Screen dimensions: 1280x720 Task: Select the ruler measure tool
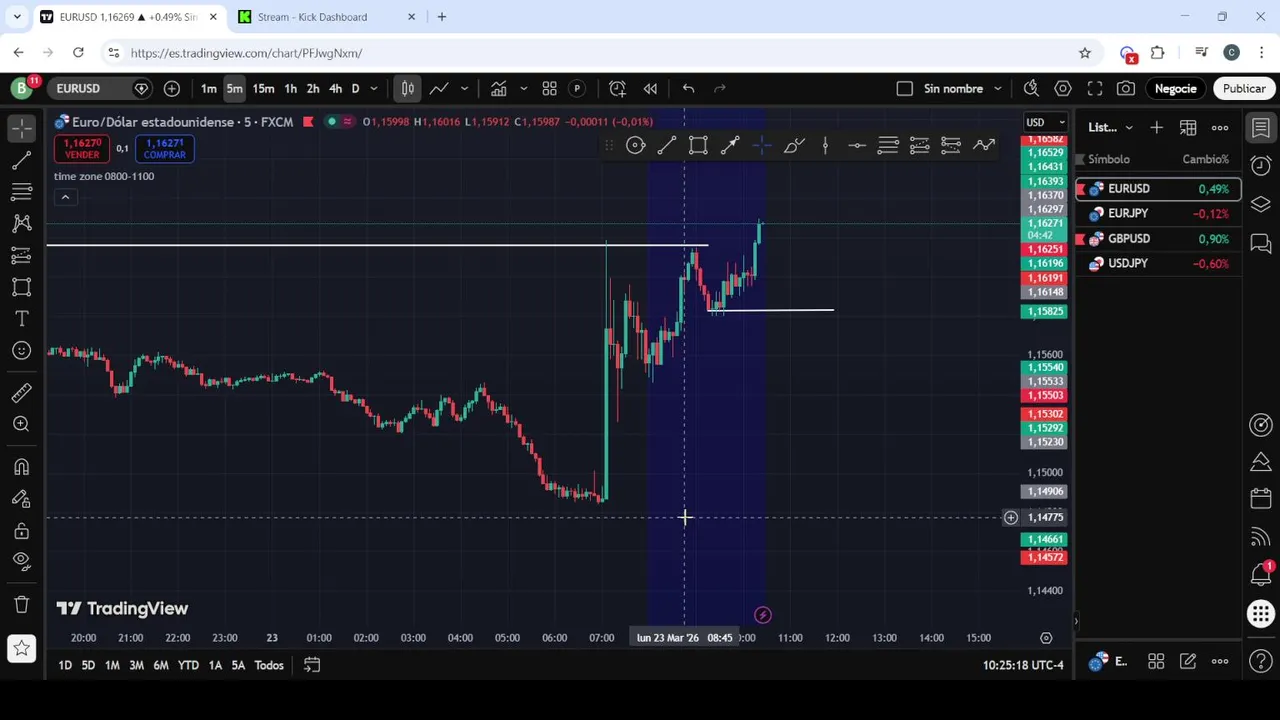21,393
